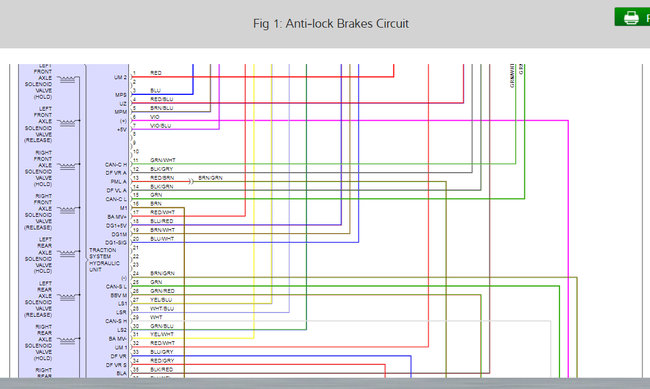
Task: Click the 'BRN/WHT' wire label at pin 19
Action: [162, 230]
